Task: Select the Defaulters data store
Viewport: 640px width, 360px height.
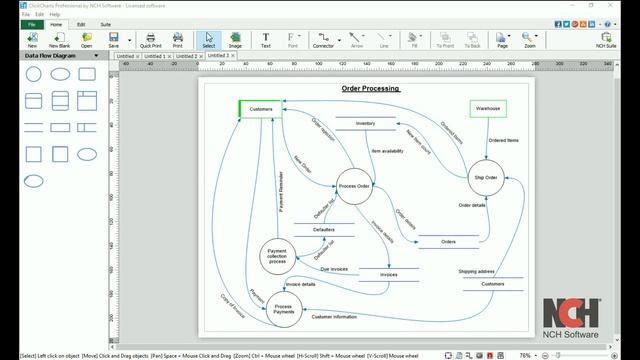Action: 324,230
